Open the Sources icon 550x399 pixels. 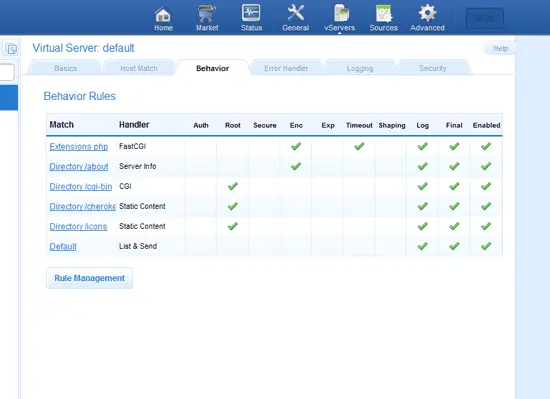coord(383,14)
